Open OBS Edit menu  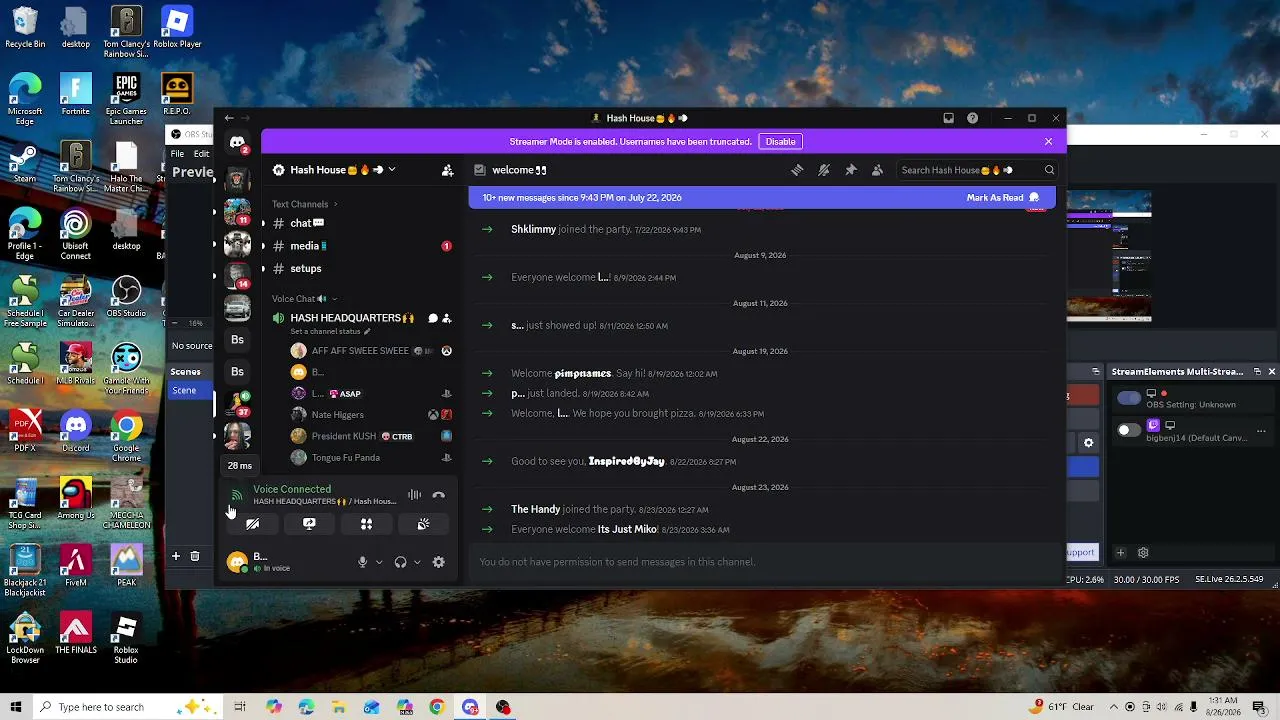pos(202,154)
